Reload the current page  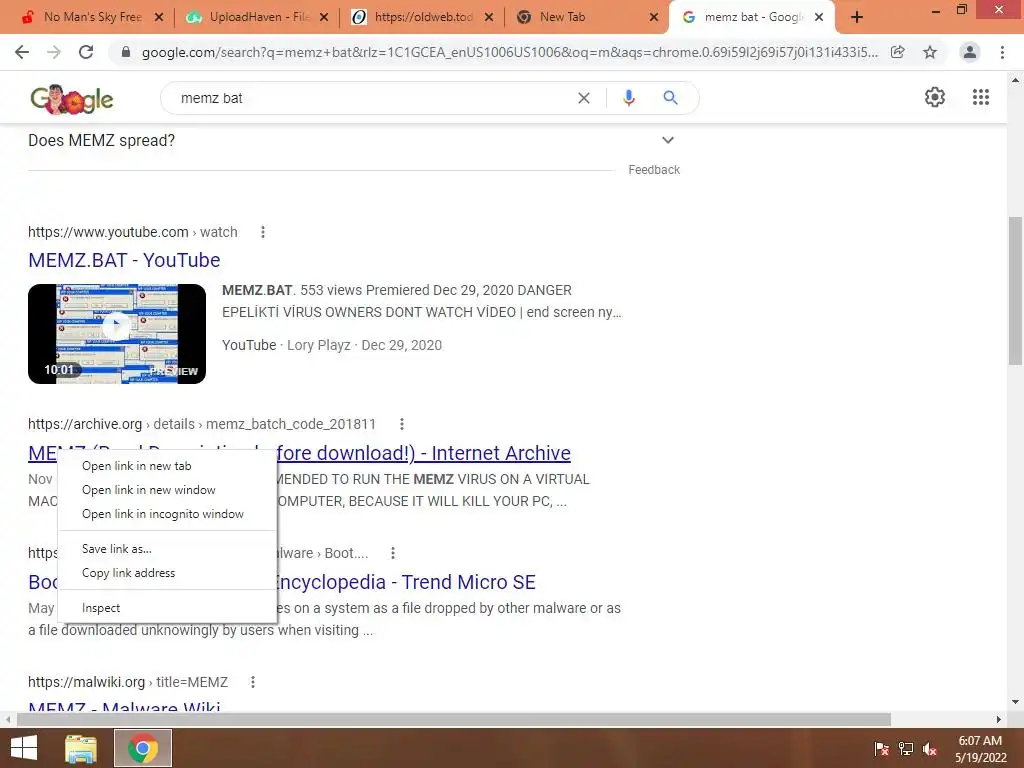click(86, 52)
